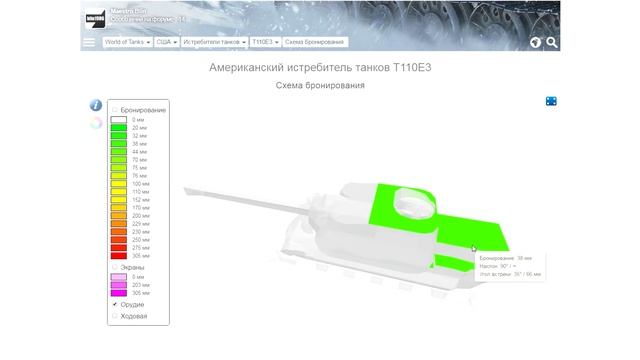The width and height of the screenshot is (640, 360).
Task: Click heading Американский истребитель танков T110E3
Action: pos(320,67)
